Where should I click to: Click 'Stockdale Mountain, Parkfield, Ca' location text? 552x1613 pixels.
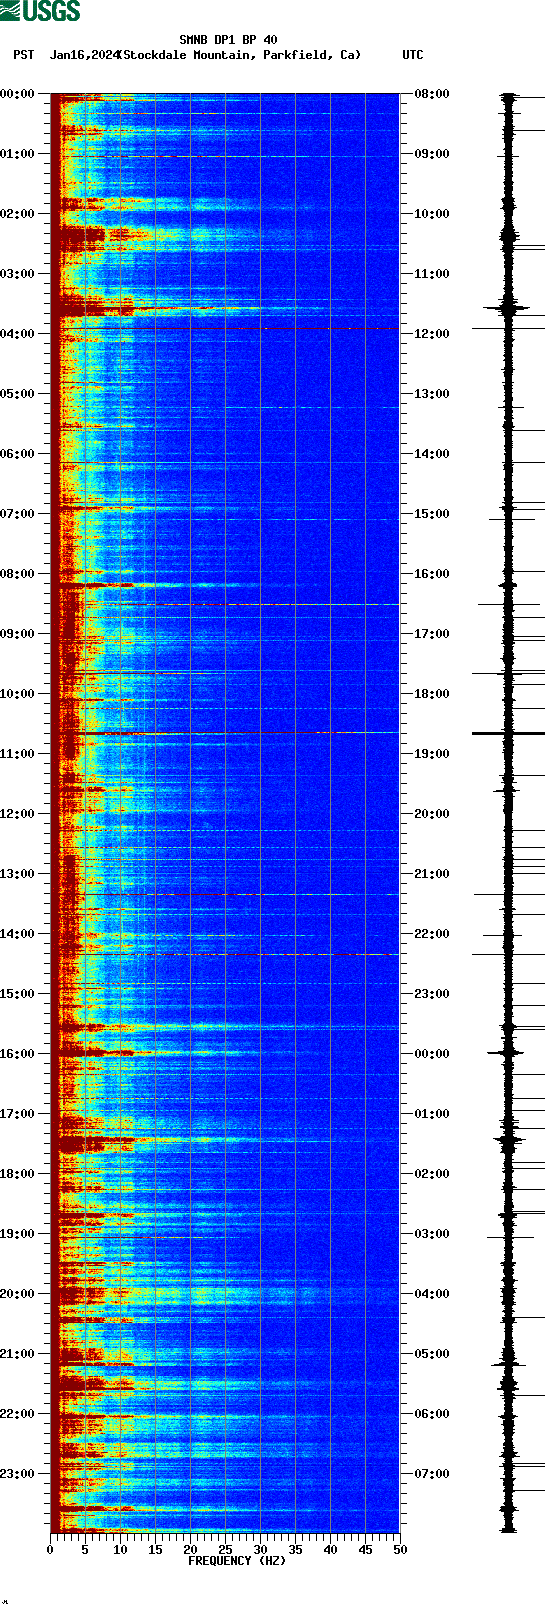click(239, 55)
